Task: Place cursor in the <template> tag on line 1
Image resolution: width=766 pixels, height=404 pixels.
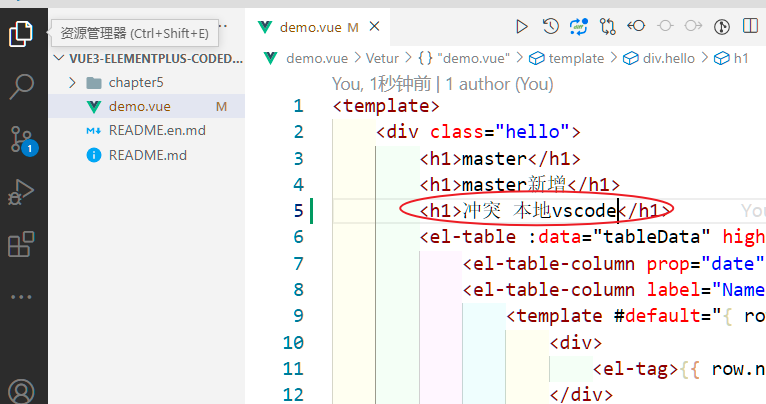Action: [386, 106]
